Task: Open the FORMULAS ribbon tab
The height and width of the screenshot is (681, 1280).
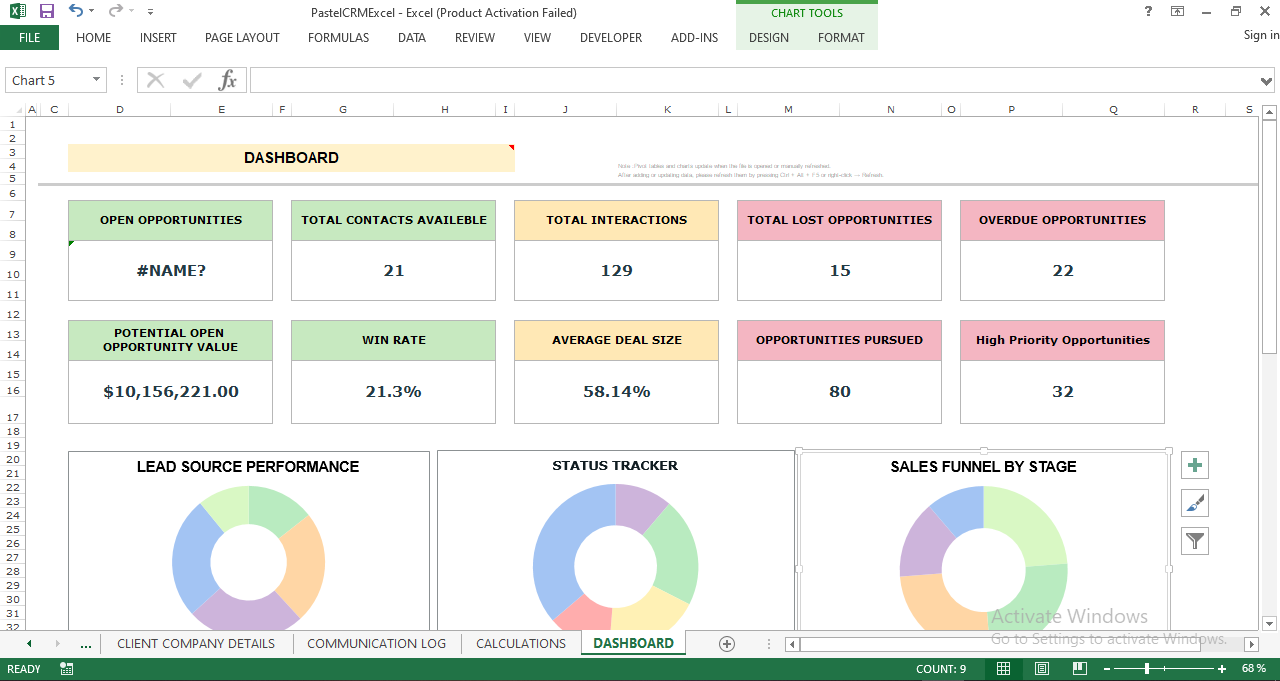Action: click(x=338, y=38)
